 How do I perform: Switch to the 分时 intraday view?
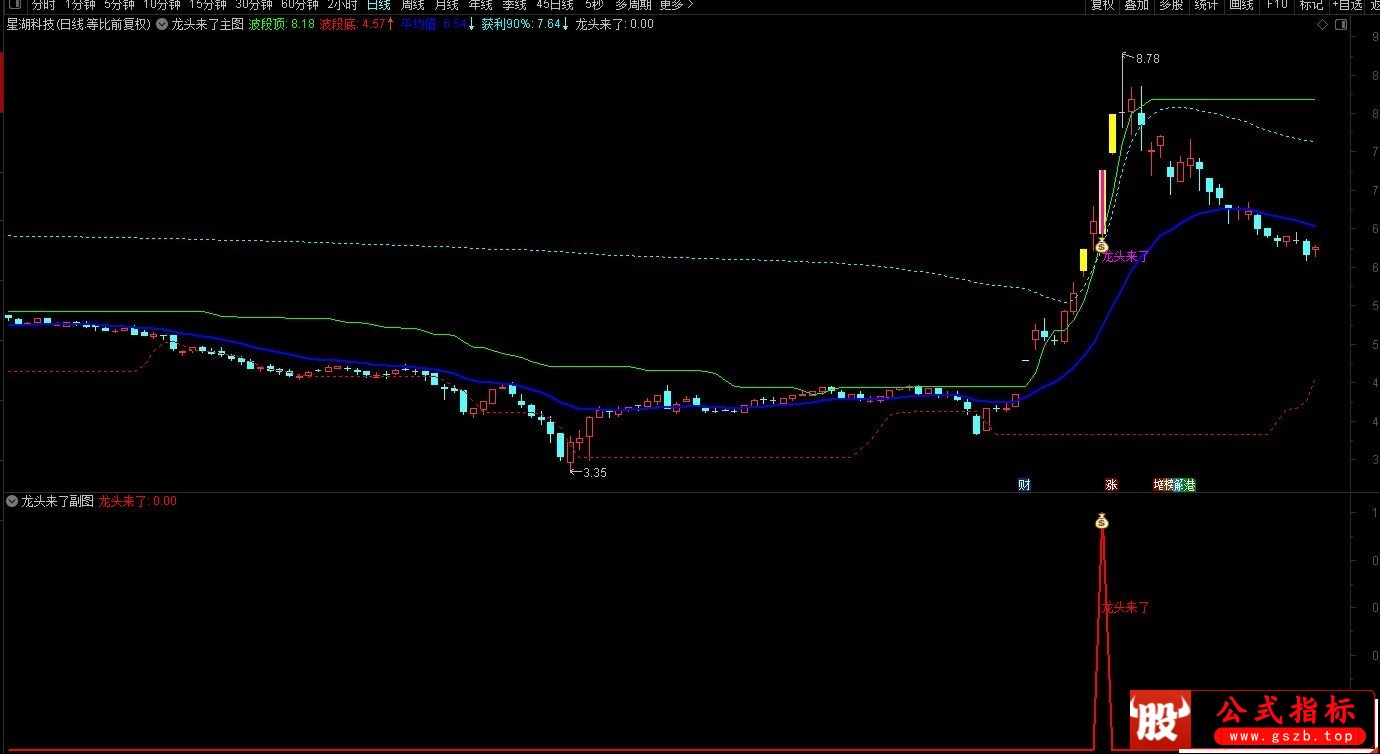click(43, 5)
